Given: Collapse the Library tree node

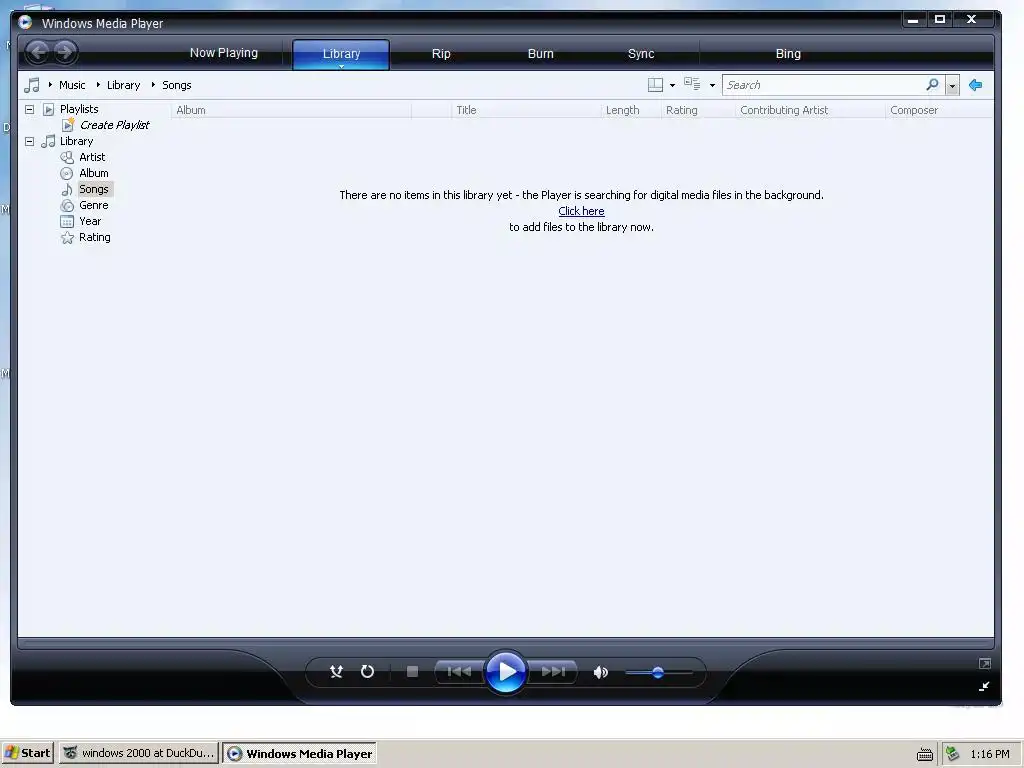Looking at the screenshot, I should [x=29, y=141].
